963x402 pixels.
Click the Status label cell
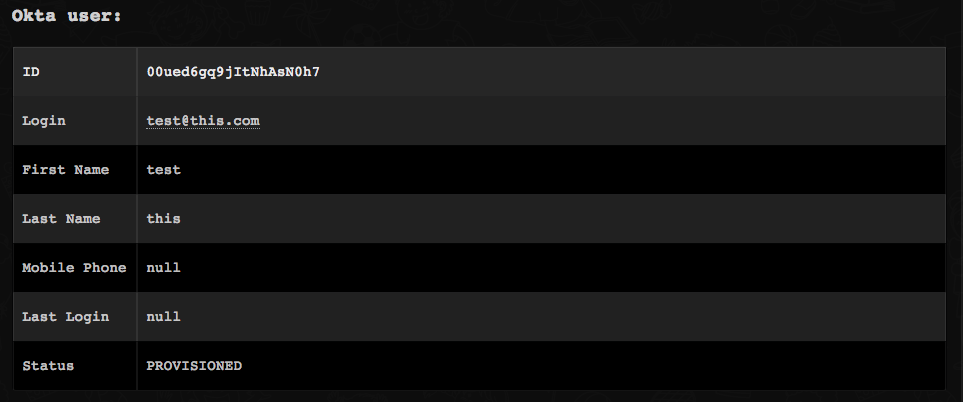[x=48, y=366]
